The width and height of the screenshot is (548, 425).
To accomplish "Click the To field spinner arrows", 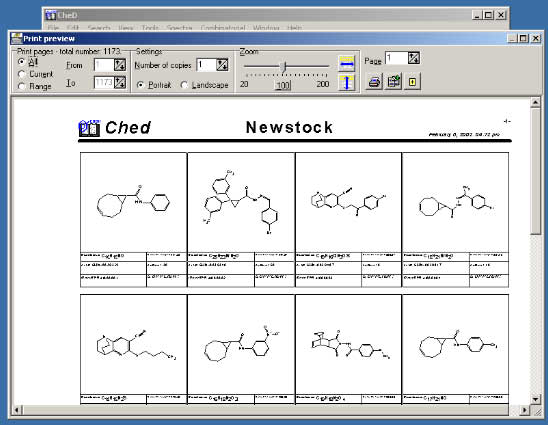I will [x=120, y=82].
